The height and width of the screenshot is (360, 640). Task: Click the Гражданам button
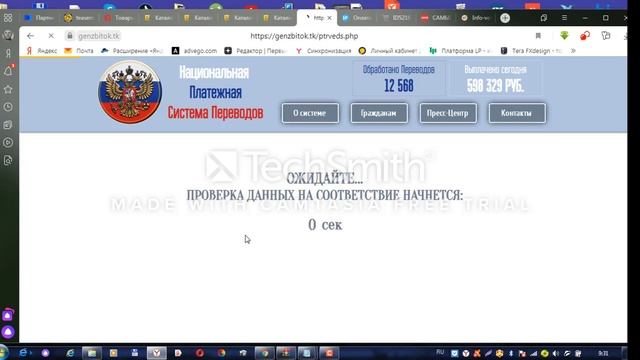[379, 113]
